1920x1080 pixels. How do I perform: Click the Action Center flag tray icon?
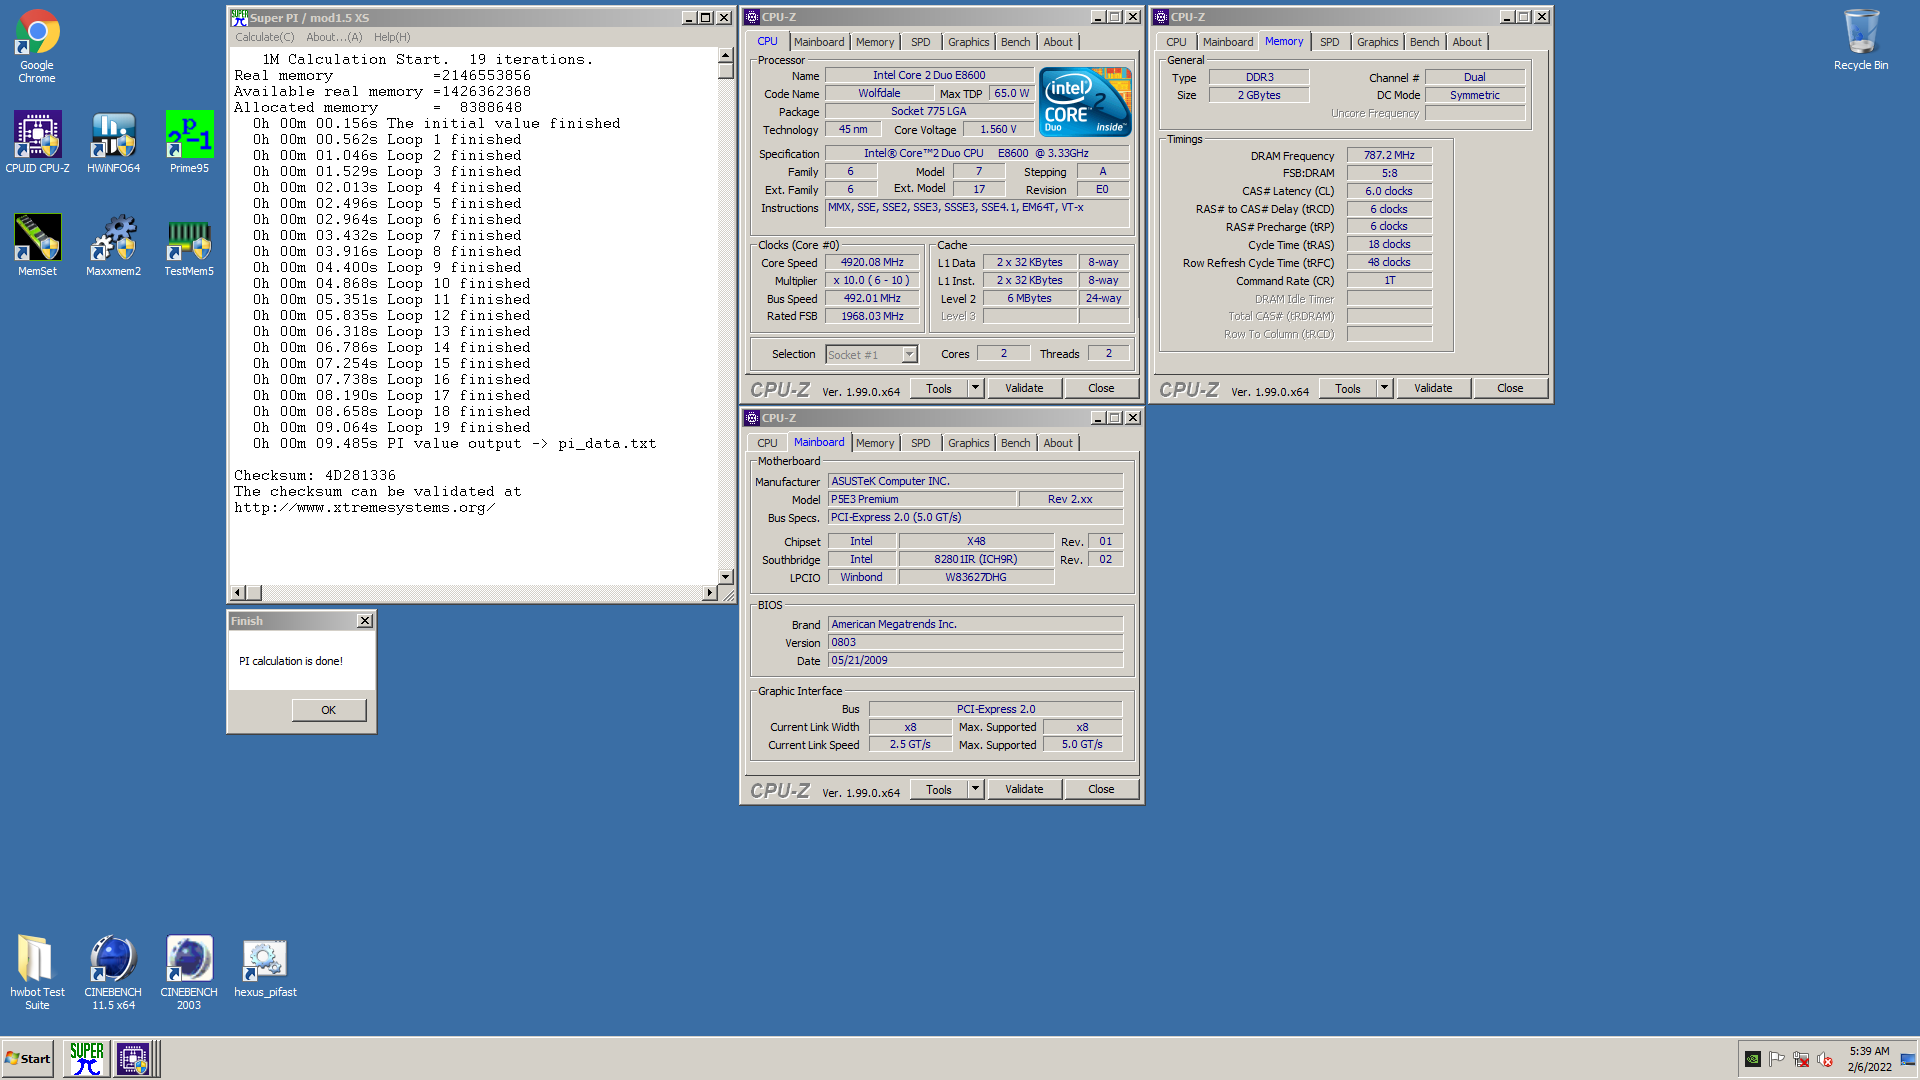click(x=1777, y=1059)
